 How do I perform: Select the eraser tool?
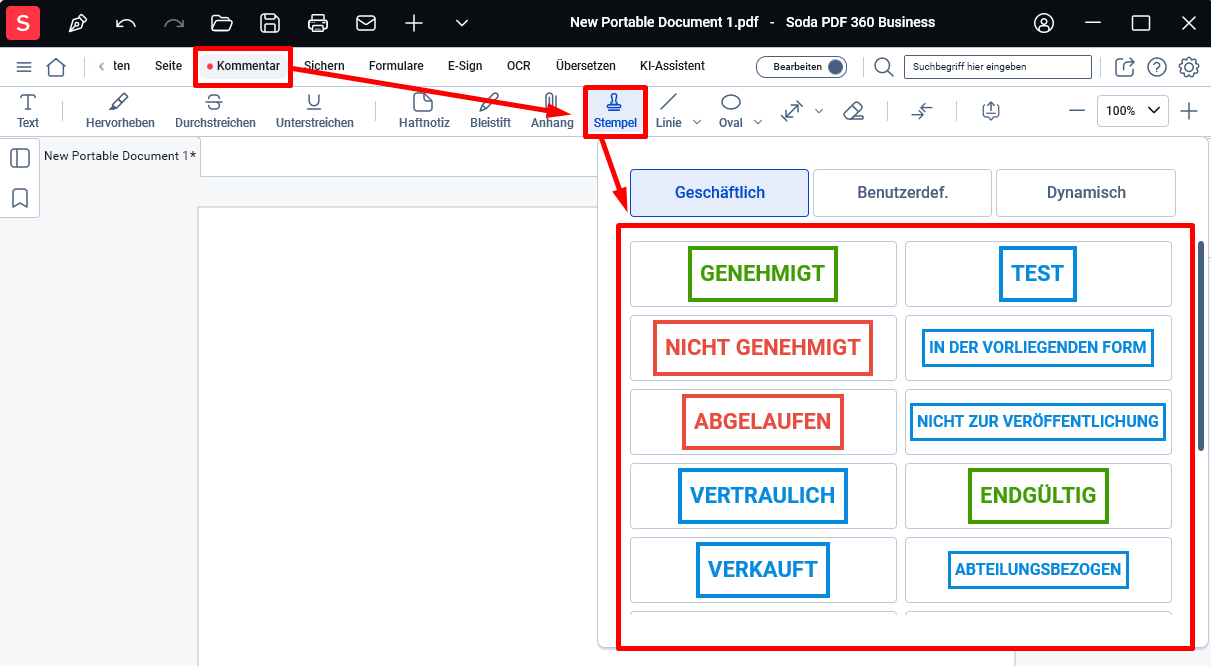point(853,111)
